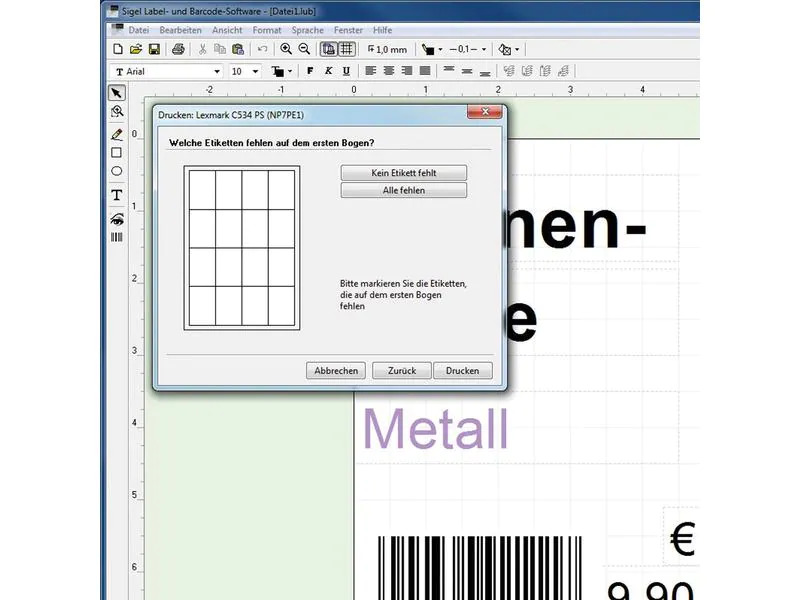The height and width of the screenshot is (600, 800).
Task: Click the printer icon in toolbar
Action: click(178, 49)
